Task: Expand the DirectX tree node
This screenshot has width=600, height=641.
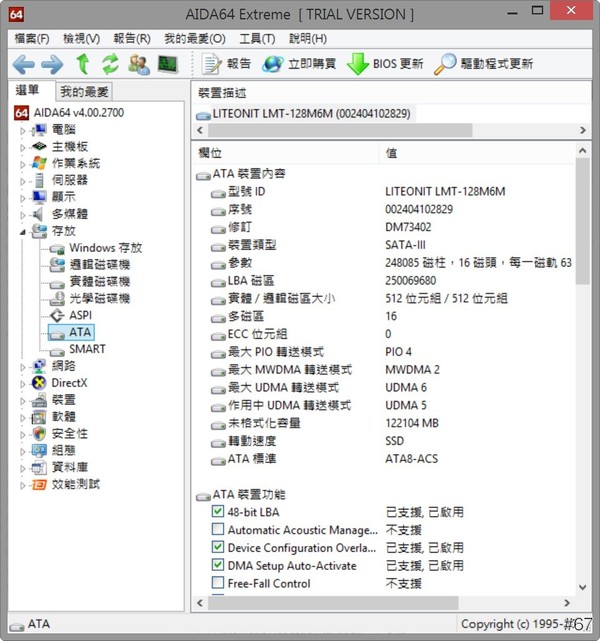Action: pyautogui.click(x=22, y=384)
